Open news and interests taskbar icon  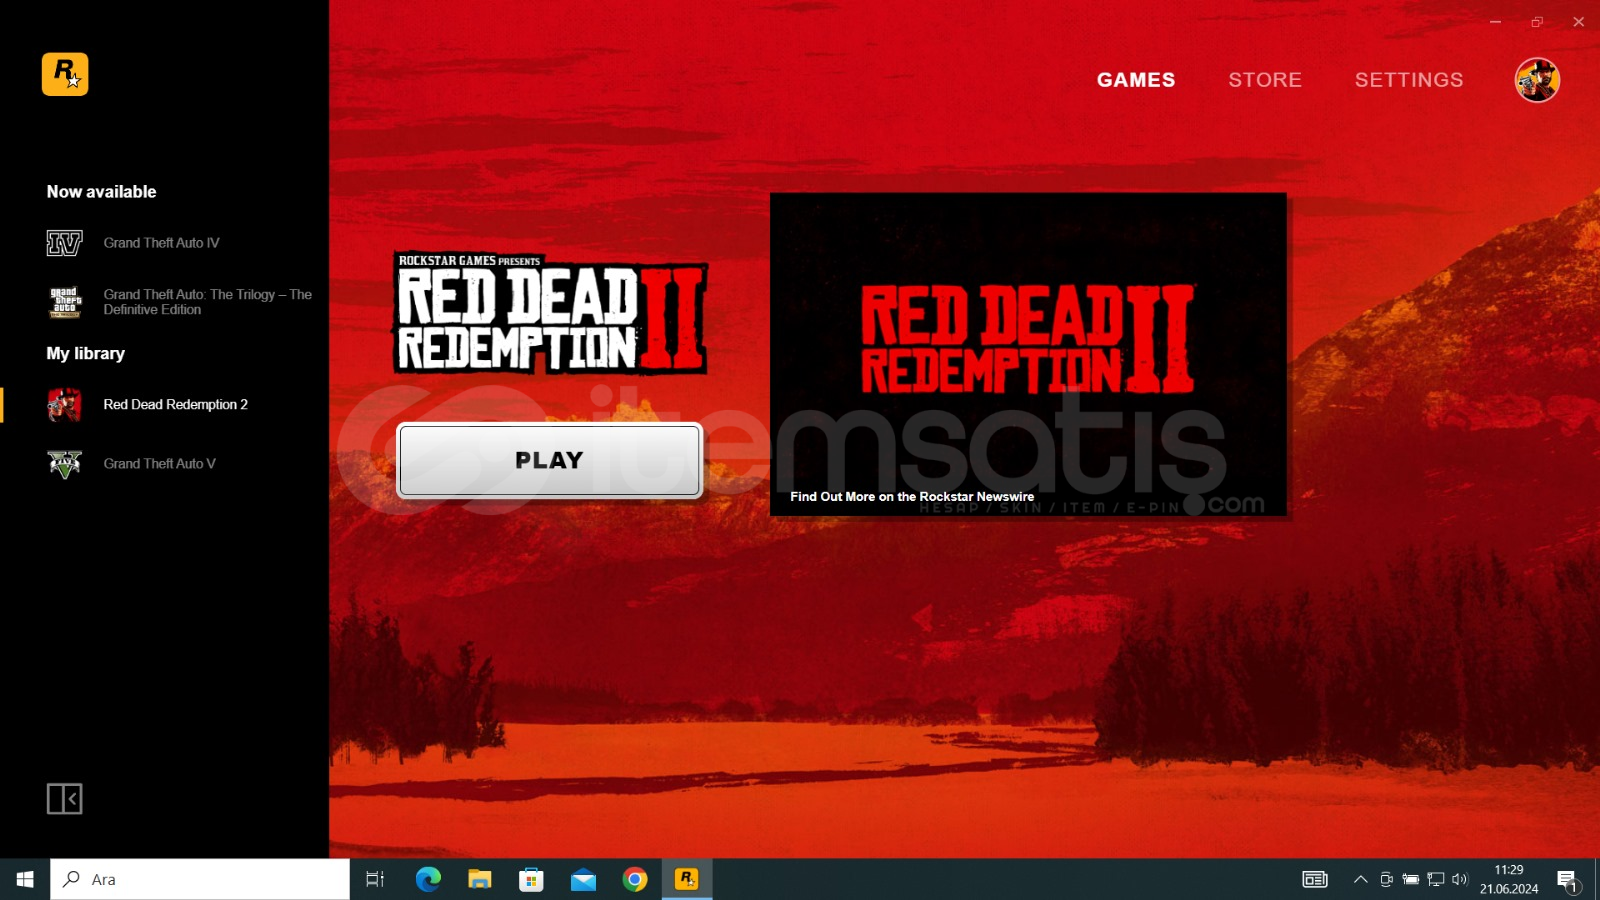(x=1315, y=879)
